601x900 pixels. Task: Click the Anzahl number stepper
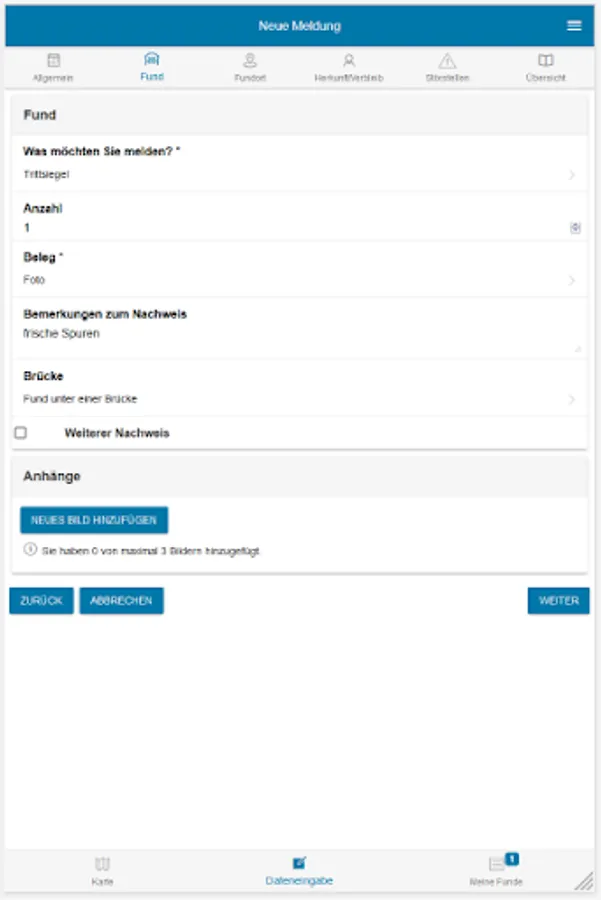575,228
